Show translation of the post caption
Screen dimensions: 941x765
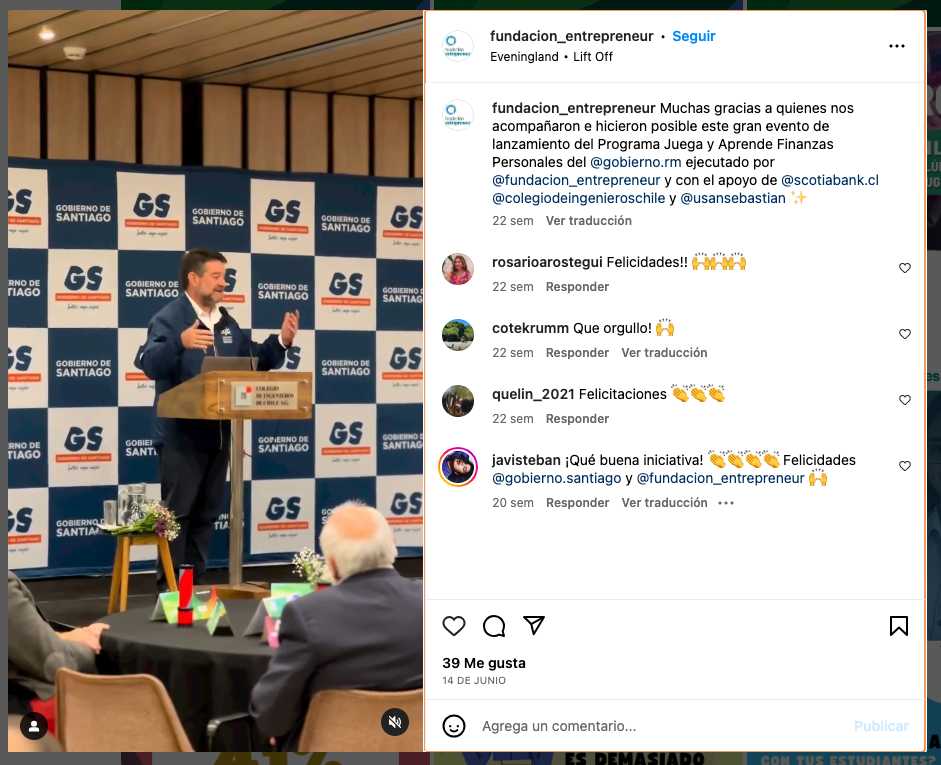pyautogui.click(x=589, y=221)
